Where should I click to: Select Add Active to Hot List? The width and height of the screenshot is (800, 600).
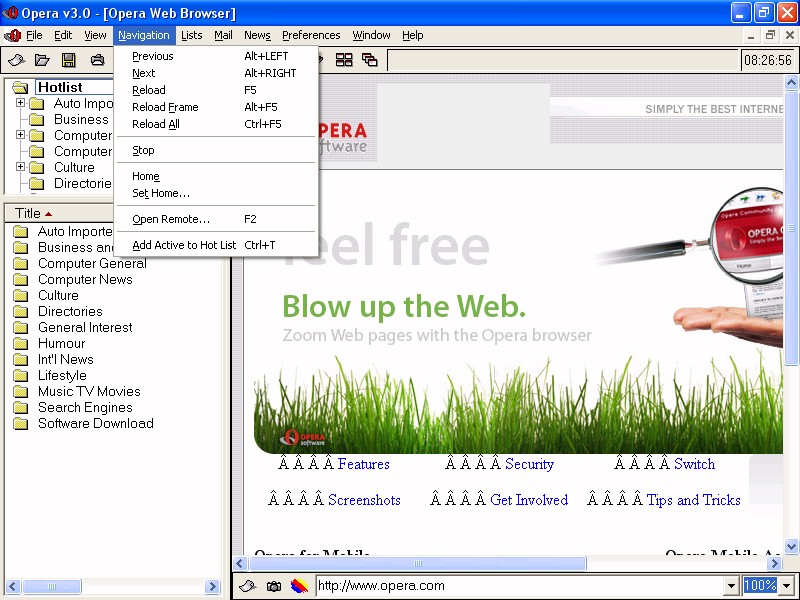pos(217,245)
